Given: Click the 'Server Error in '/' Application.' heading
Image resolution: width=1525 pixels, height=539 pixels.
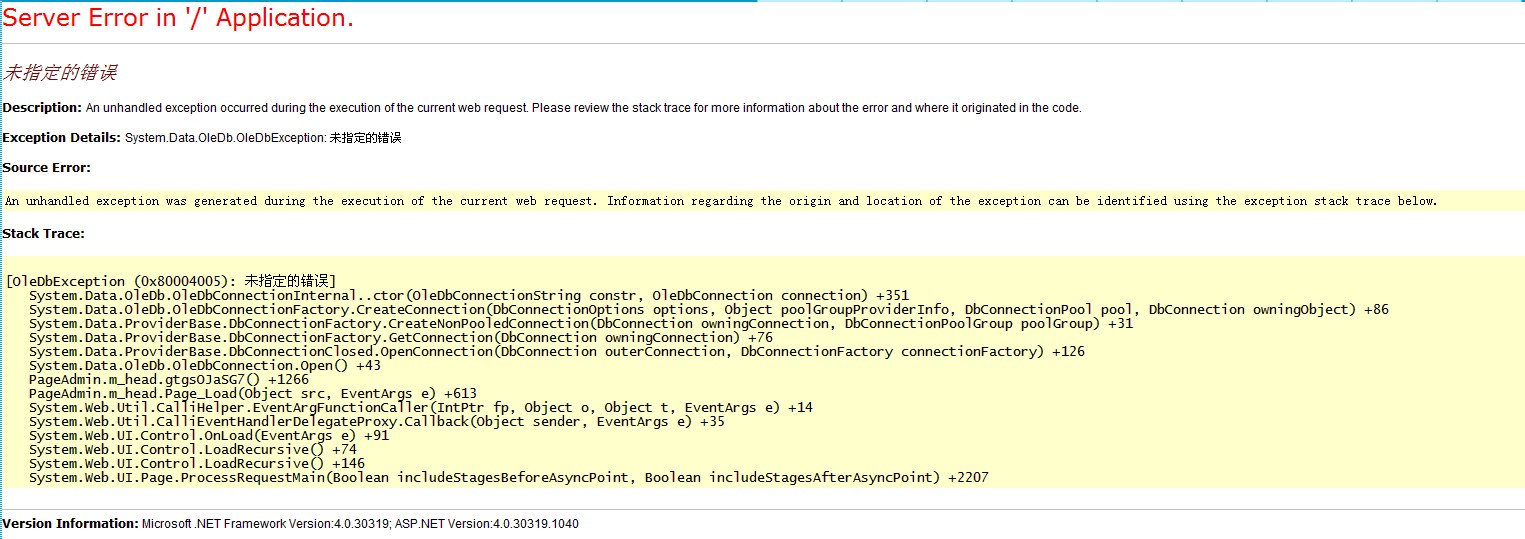Looking at the screenshot, I should (178, 18).
